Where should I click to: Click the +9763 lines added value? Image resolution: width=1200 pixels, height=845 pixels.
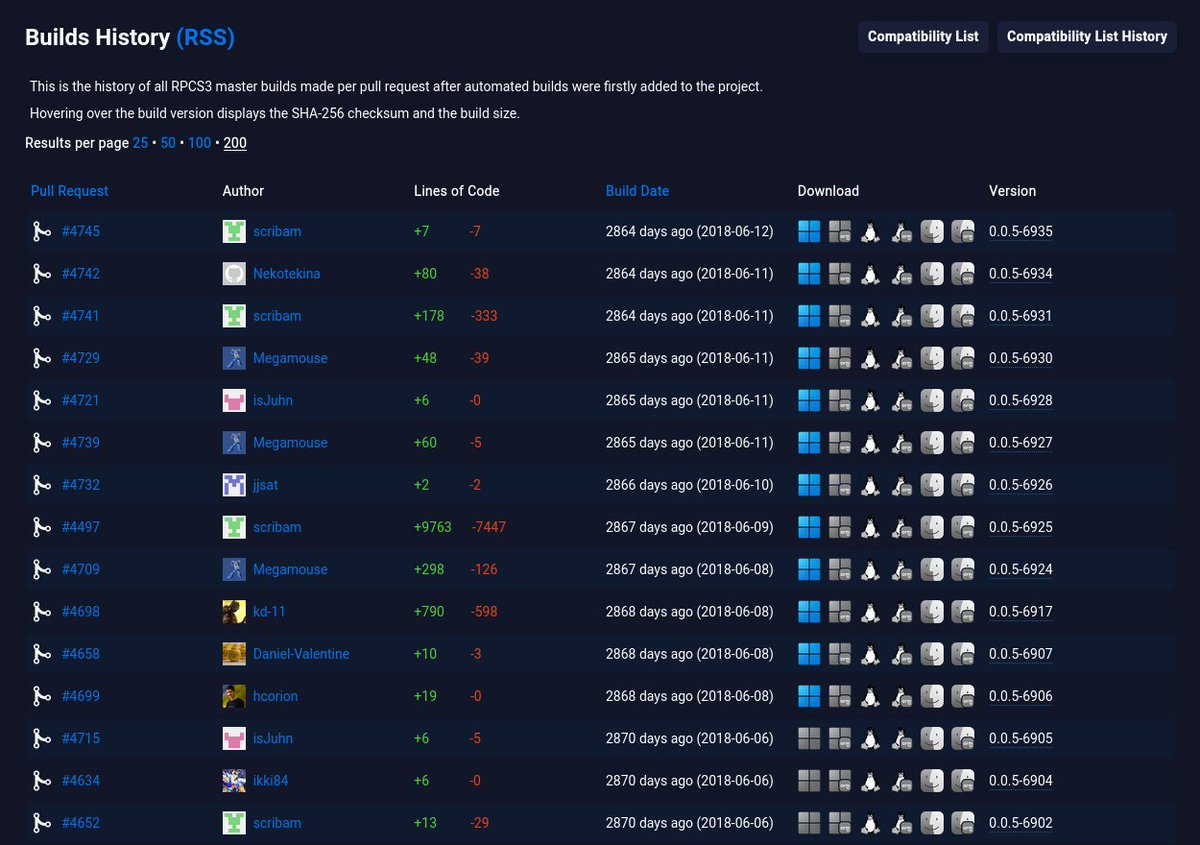[x=433, y=527]
